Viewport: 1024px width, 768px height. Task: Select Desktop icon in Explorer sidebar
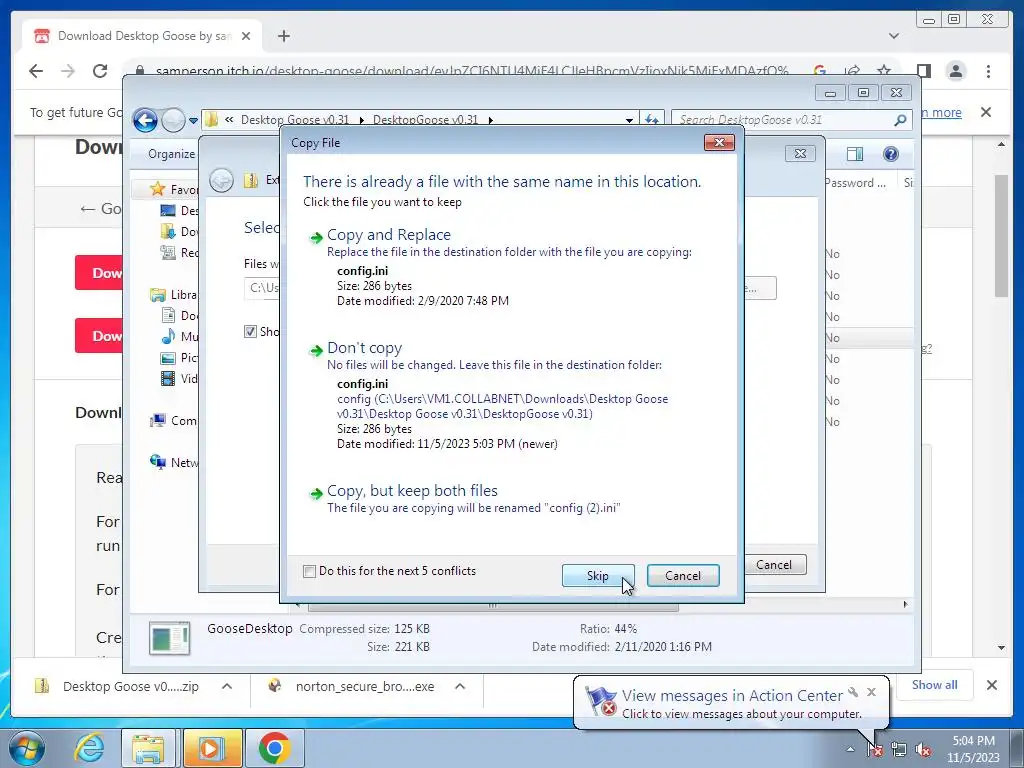[x=168, y=210]
